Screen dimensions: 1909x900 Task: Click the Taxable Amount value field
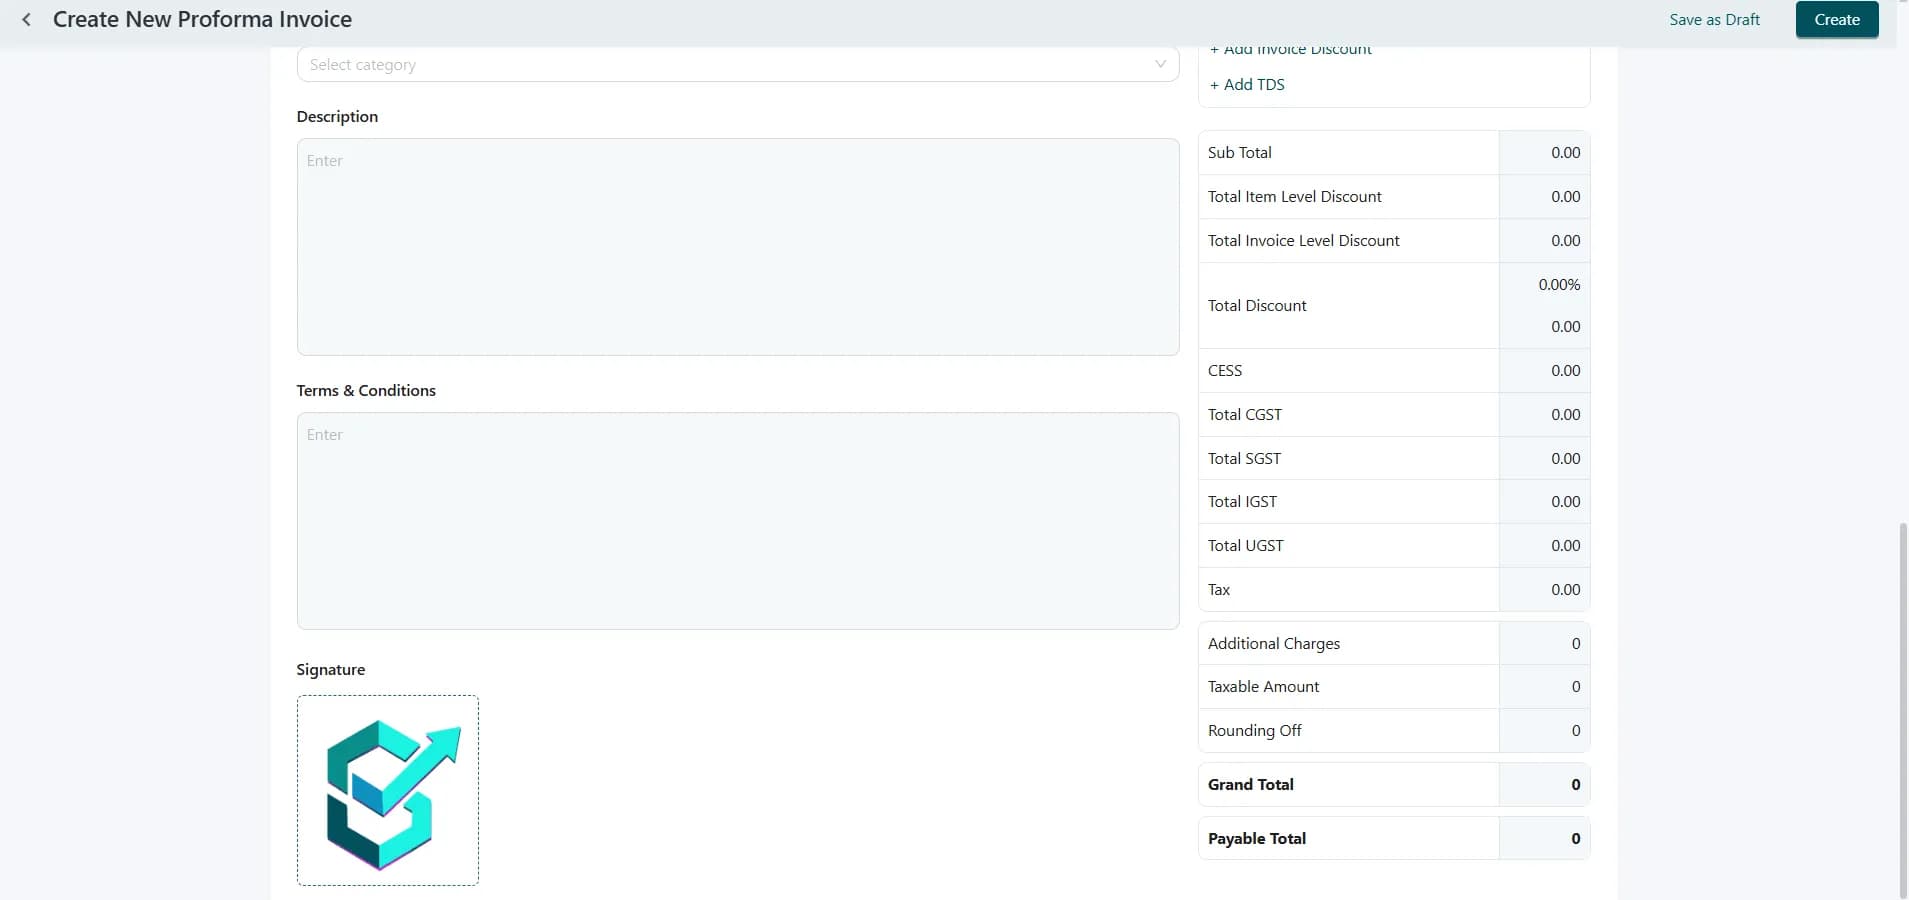tap(1544, 687)
